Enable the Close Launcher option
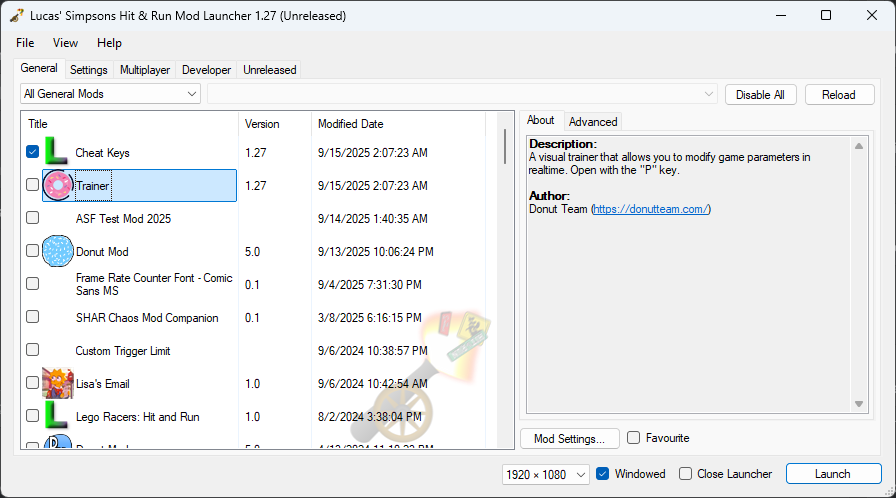 (x=685, y=474)
